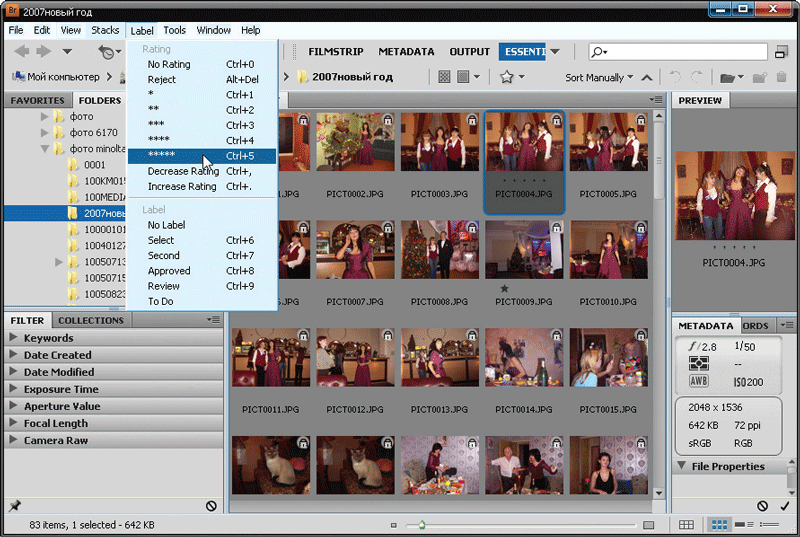The width and height of the screenshot is (800, 537).
Task: View content as list icon
Action: [769, 525]
